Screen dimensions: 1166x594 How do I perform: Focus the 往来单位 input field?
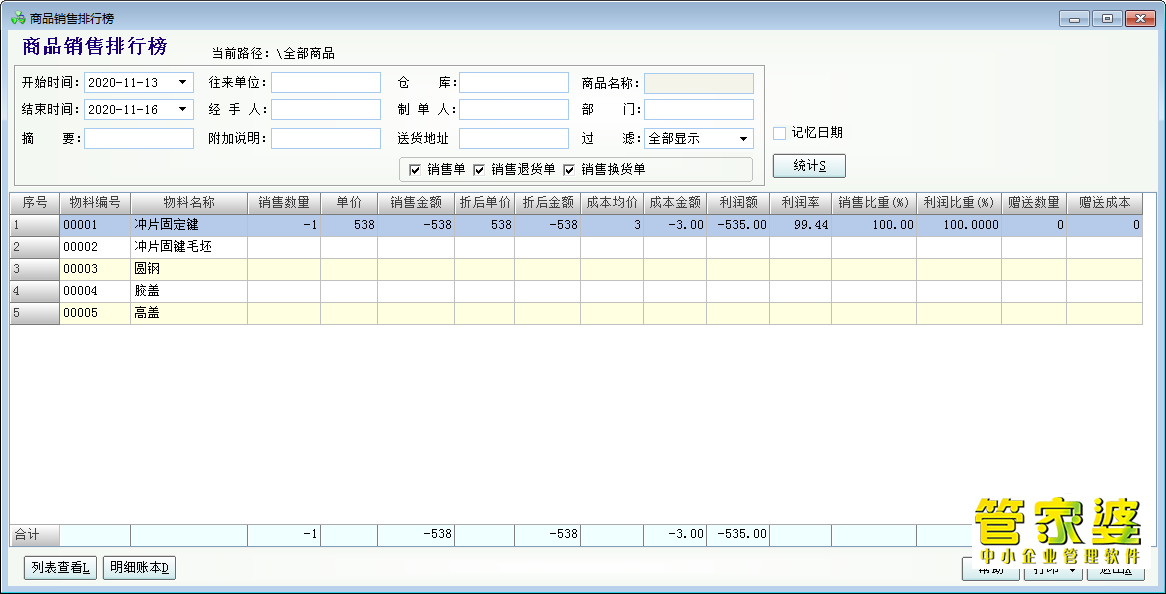pyautogui.click(x=326, y=83)
